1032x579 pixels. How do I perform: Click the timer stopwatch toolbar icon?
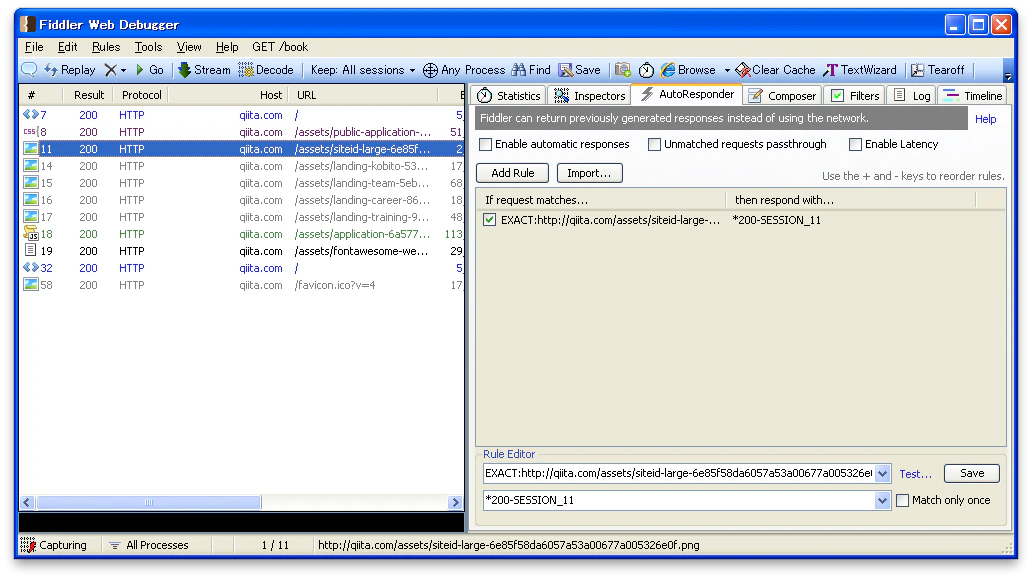point(646,70)
